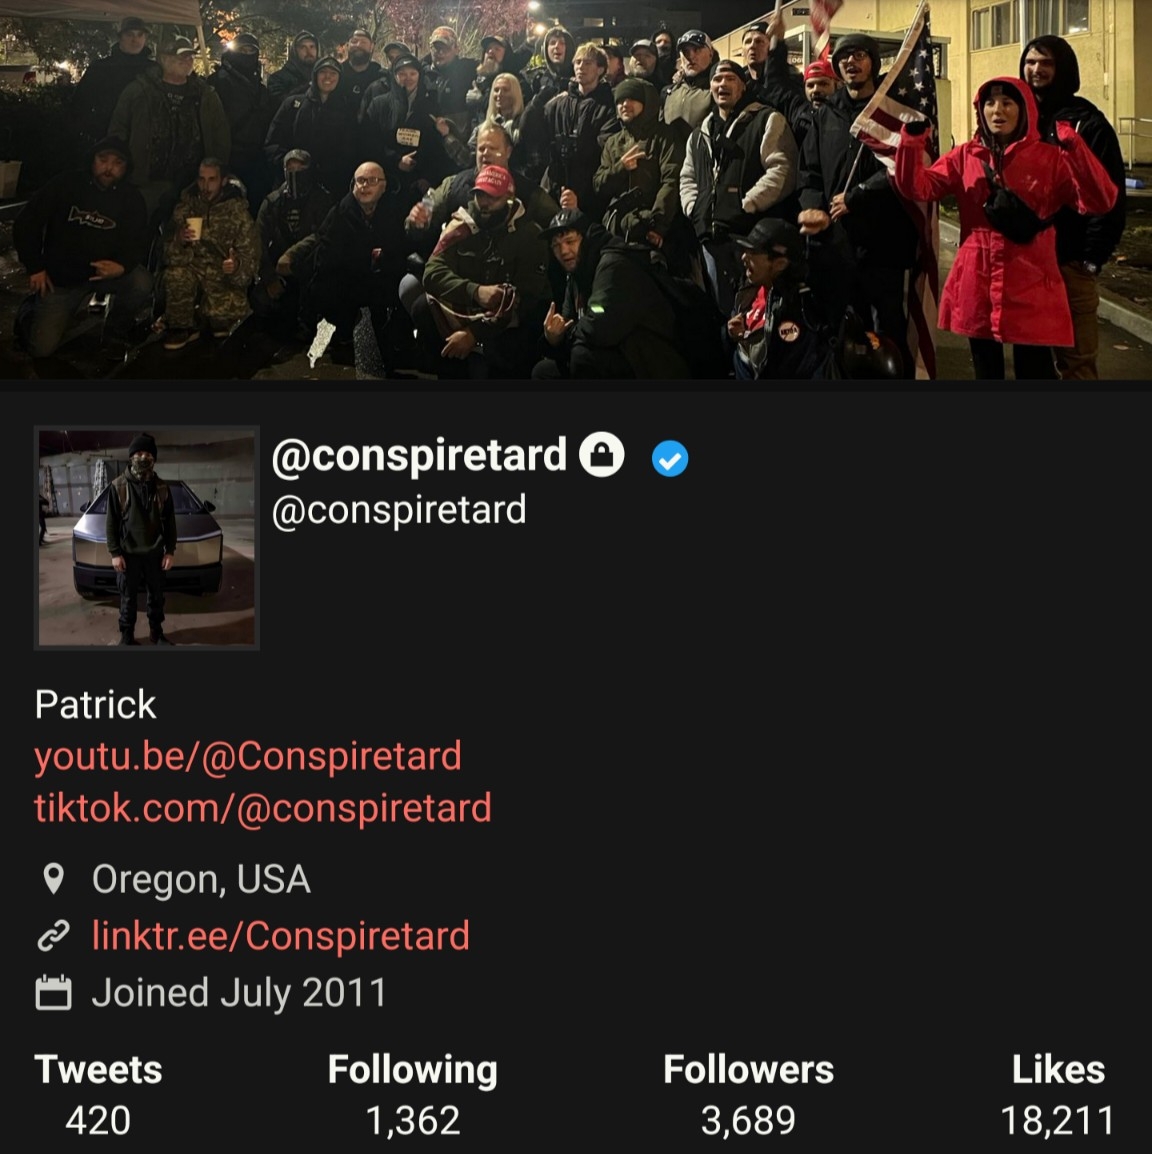This screenshot has height=1154, width=1152.
Task: Click the calendar joined-date icon
Action: 53,993
